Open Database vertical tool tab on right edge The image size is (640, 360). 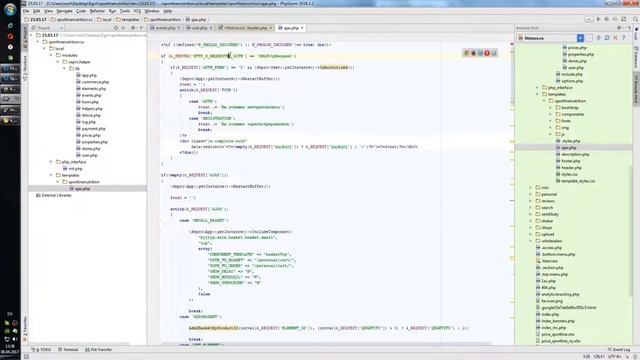click(x=636, y=57)
